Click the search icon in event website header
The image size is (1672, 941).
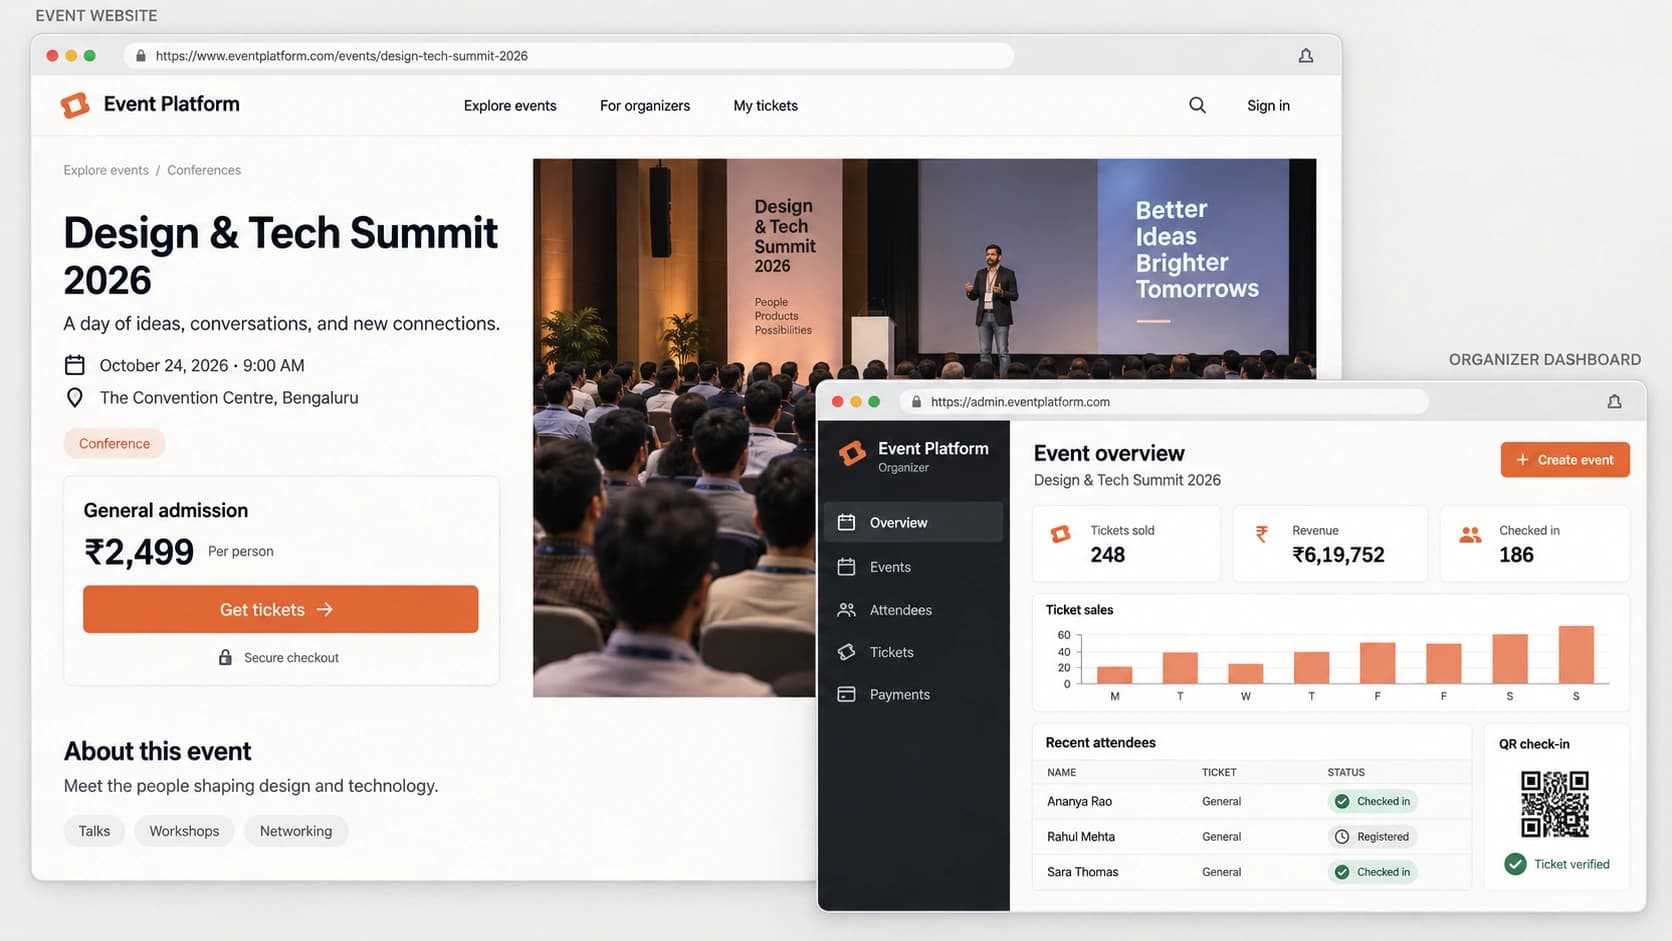click(x=1197, y=105)
